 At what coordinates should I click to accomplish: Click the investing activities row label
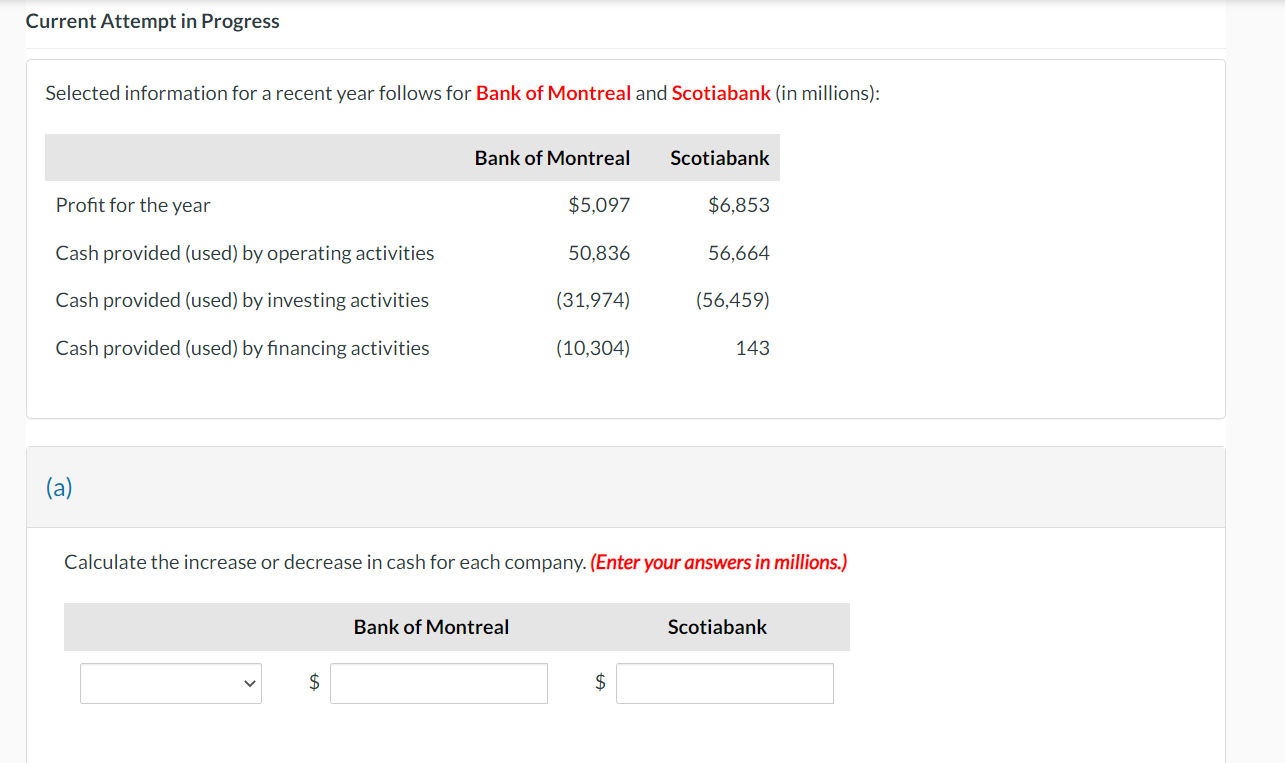242,300
